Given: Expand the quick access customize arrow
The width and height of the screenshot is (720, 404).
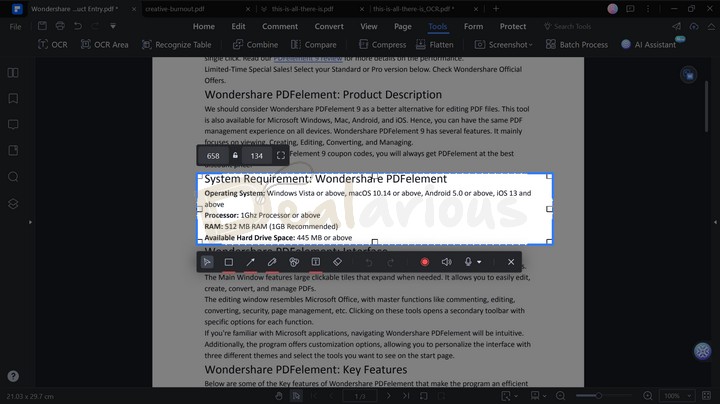Looking at the screenshot, I should tap(113, 26).
